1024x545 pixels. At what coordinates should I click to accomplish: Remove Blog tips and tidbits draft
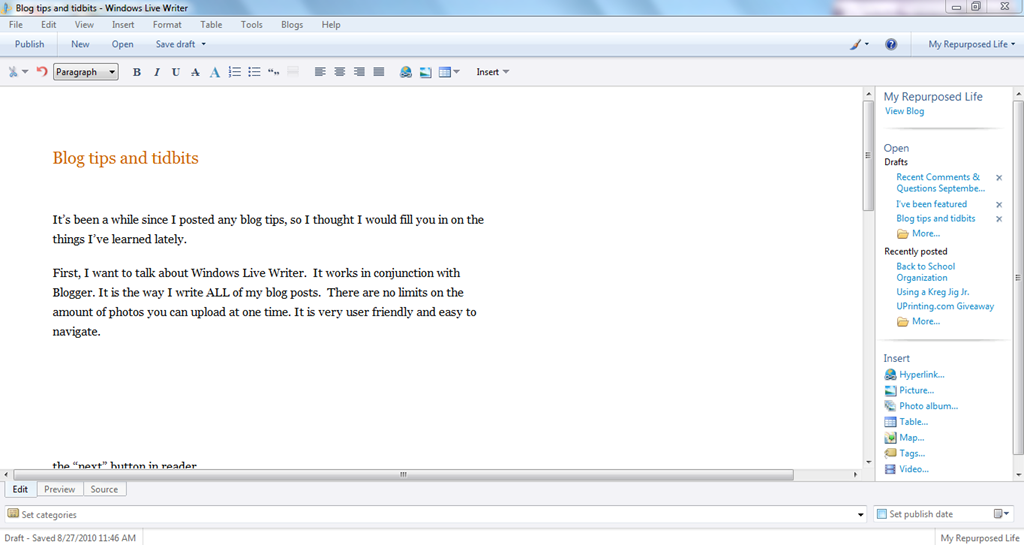(x=999, y=219)
